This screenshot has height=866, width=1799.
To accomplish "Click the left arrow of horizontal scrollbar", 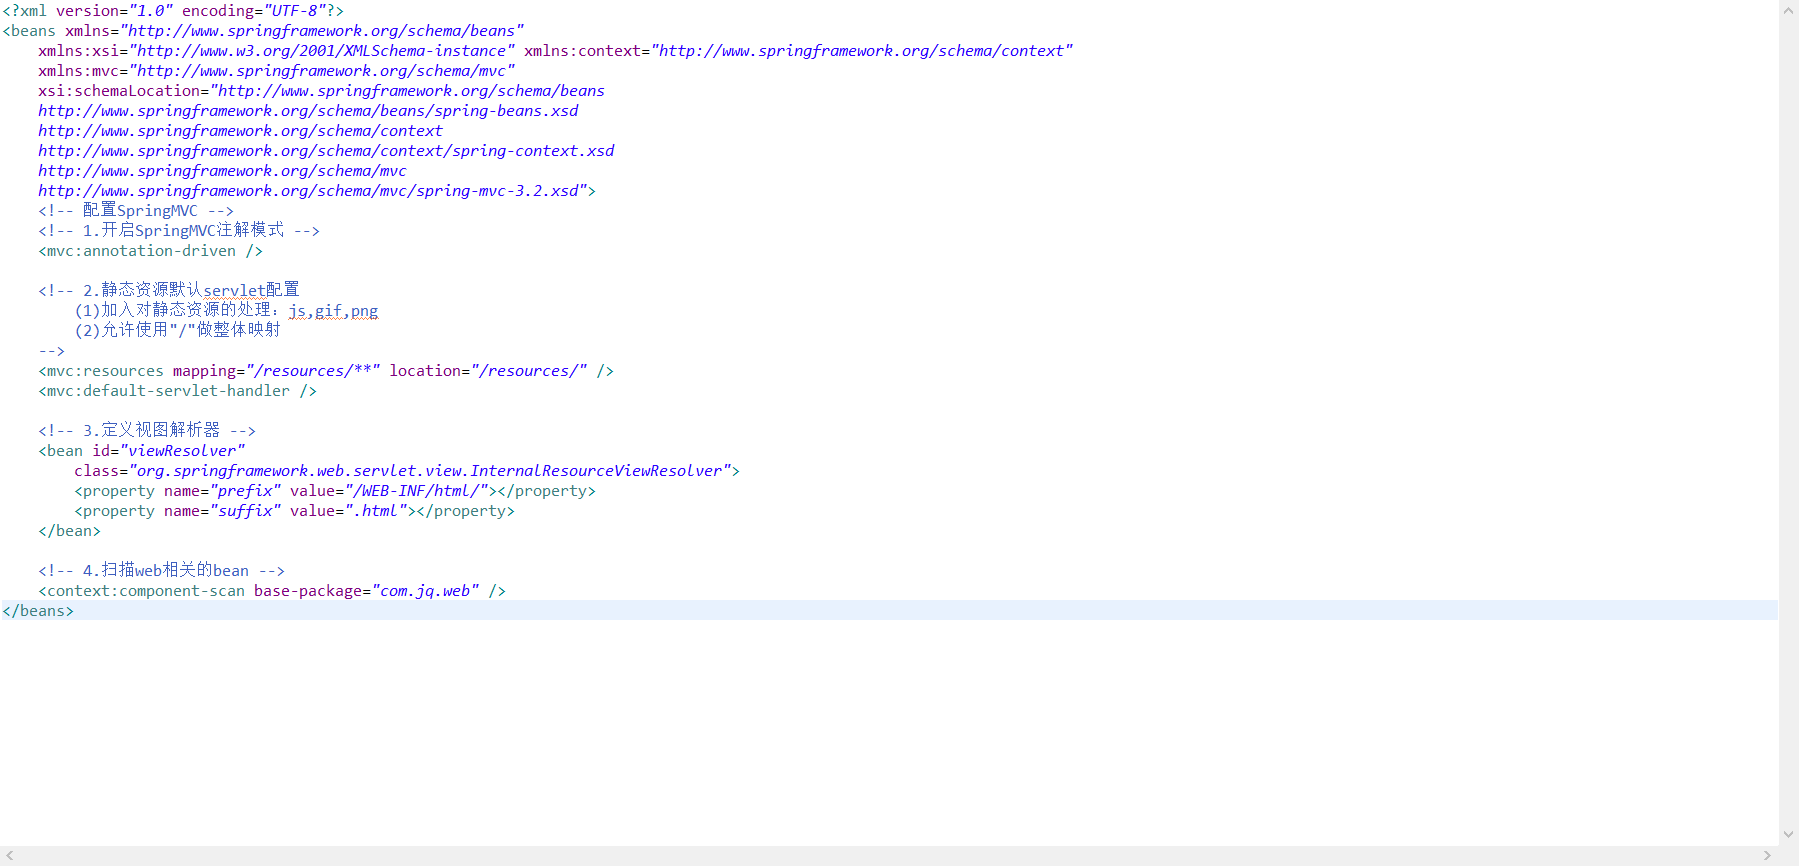I will point(10,856).
